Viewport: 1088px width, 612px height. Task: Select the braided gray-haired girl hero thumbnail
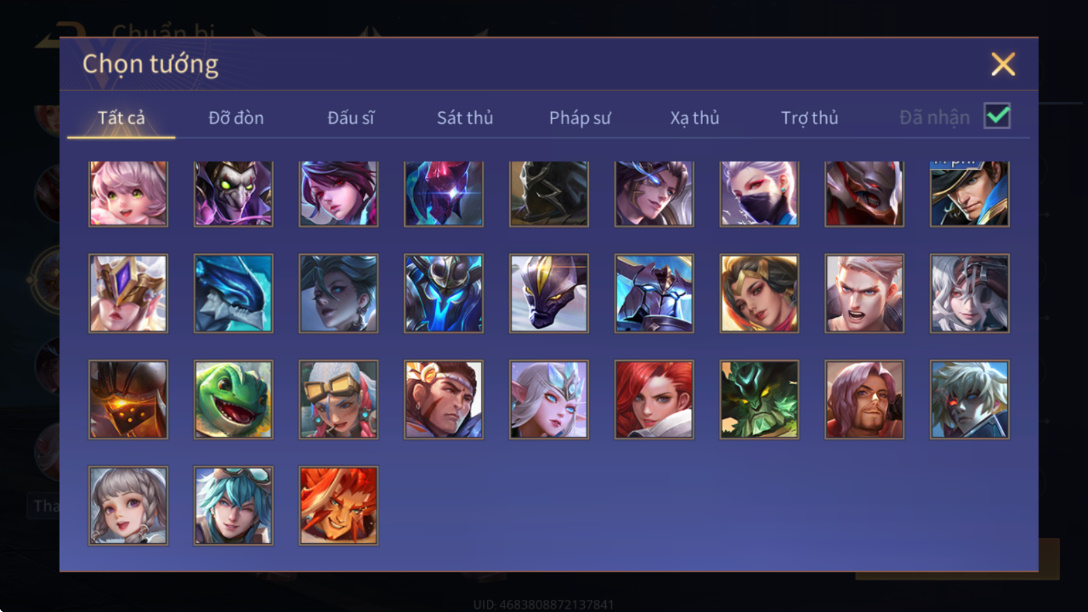click(128, 505)
